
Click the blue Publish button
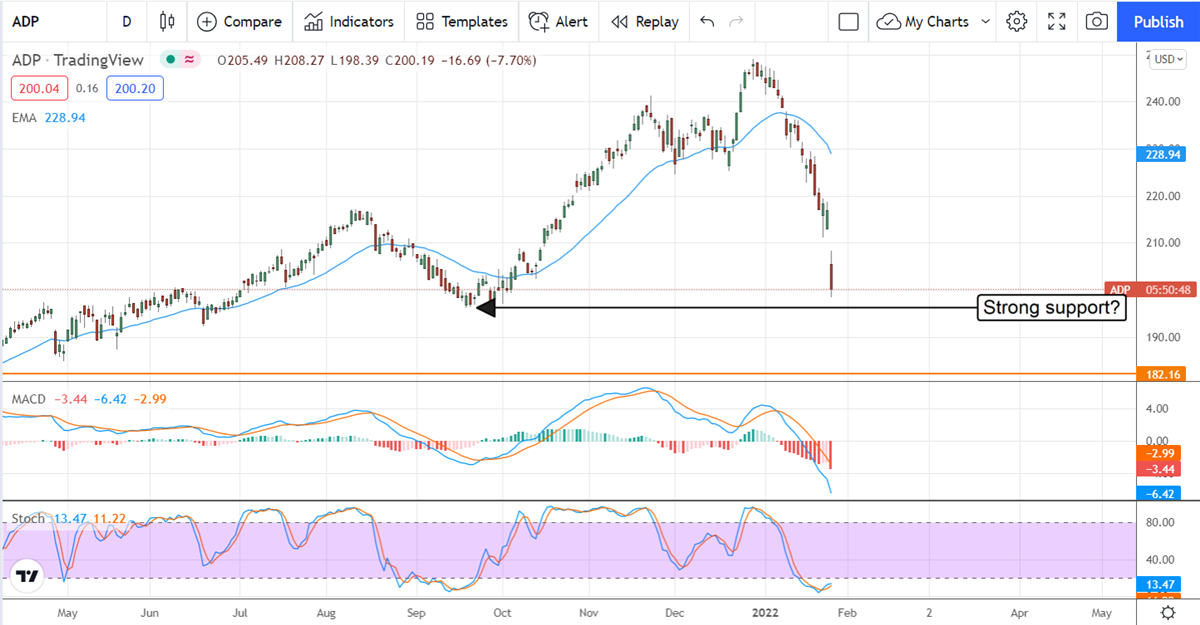[x=1158, y=21]
